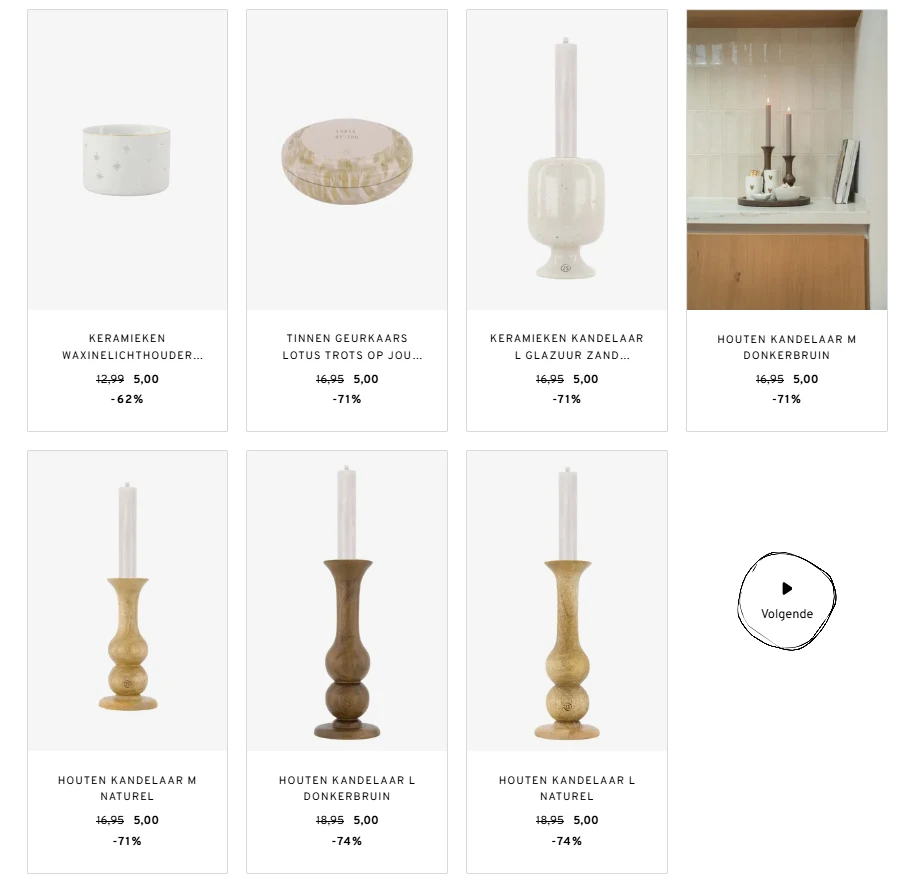Screen dimensions: 914x895
Task: Select the Houten Kandelaar L Naturel title
Action: [x=567, y=788]
